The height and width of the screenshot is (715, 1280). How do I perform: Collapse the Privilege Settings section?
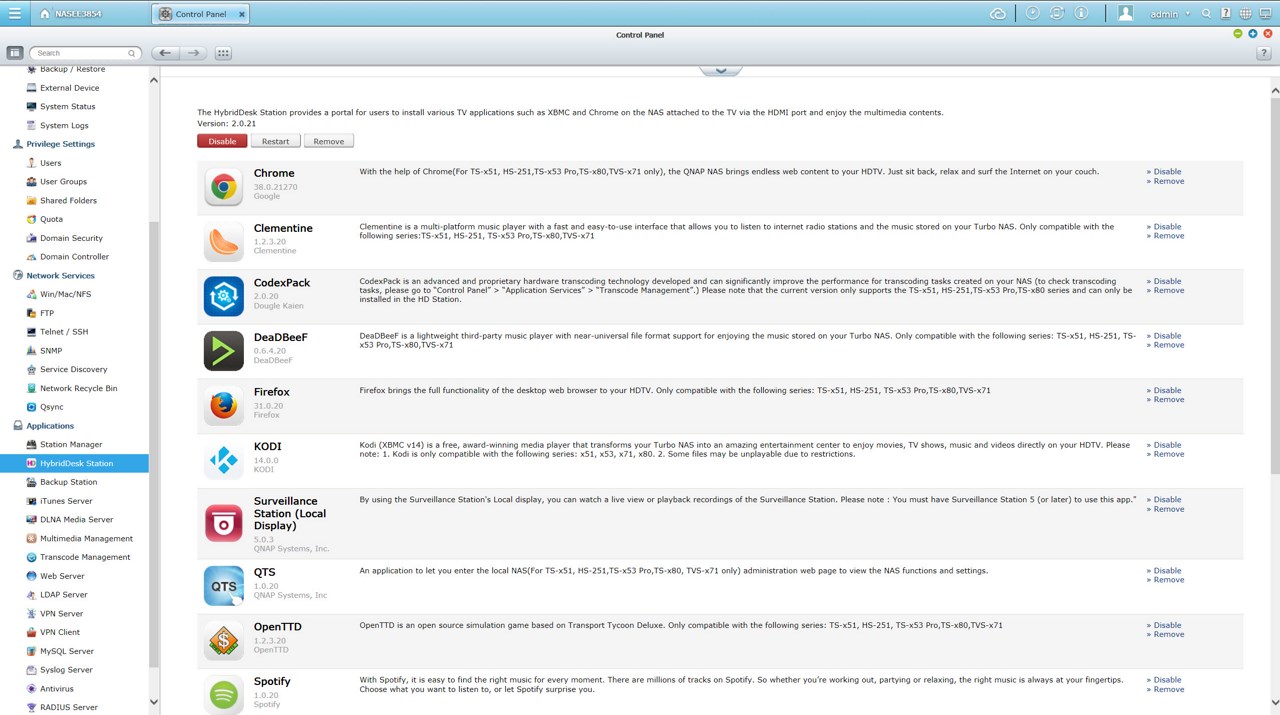pyautogui.click(x=60, y=144)
